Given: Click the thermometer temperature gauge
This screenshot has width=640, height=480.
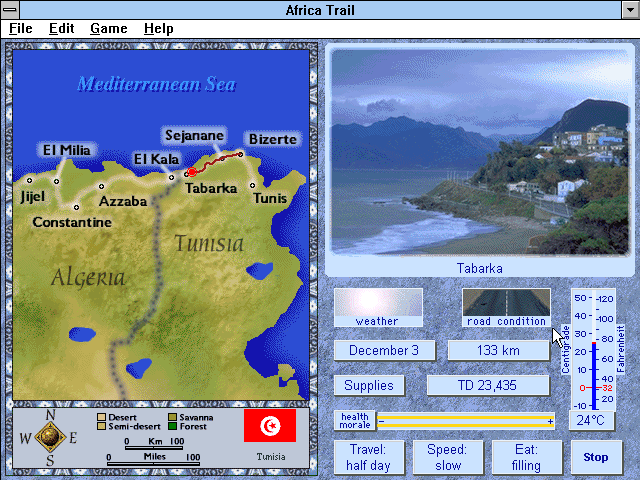Looking at the screenshot, I should click(x=593, y=350).
